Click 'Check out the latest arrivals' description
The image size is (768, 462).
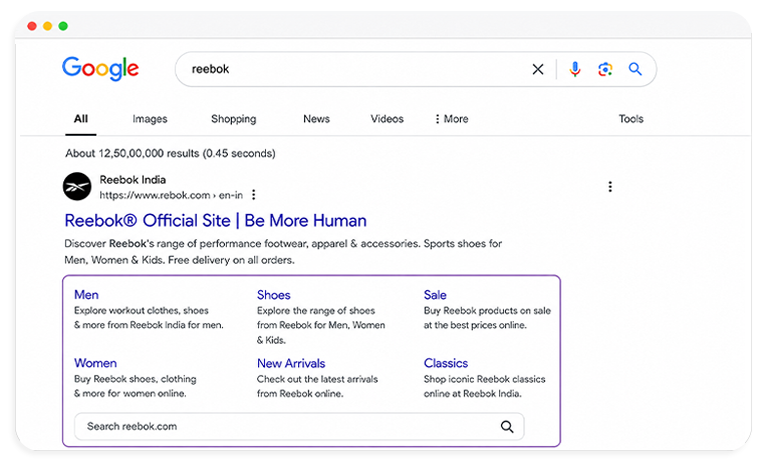click(317, 386)
